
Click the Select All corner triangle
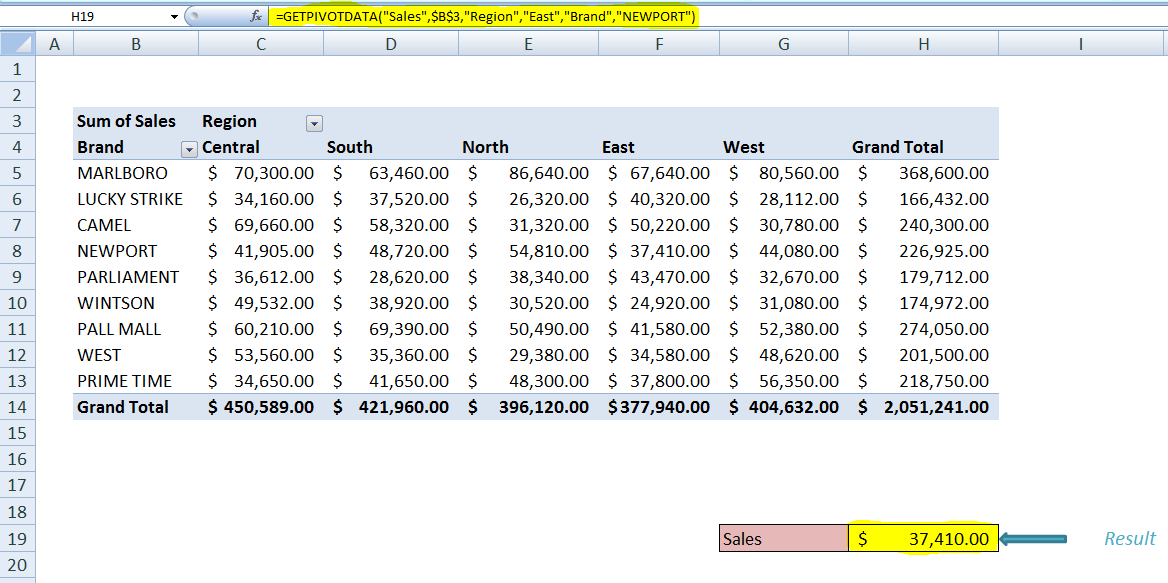tap(18, 45)
